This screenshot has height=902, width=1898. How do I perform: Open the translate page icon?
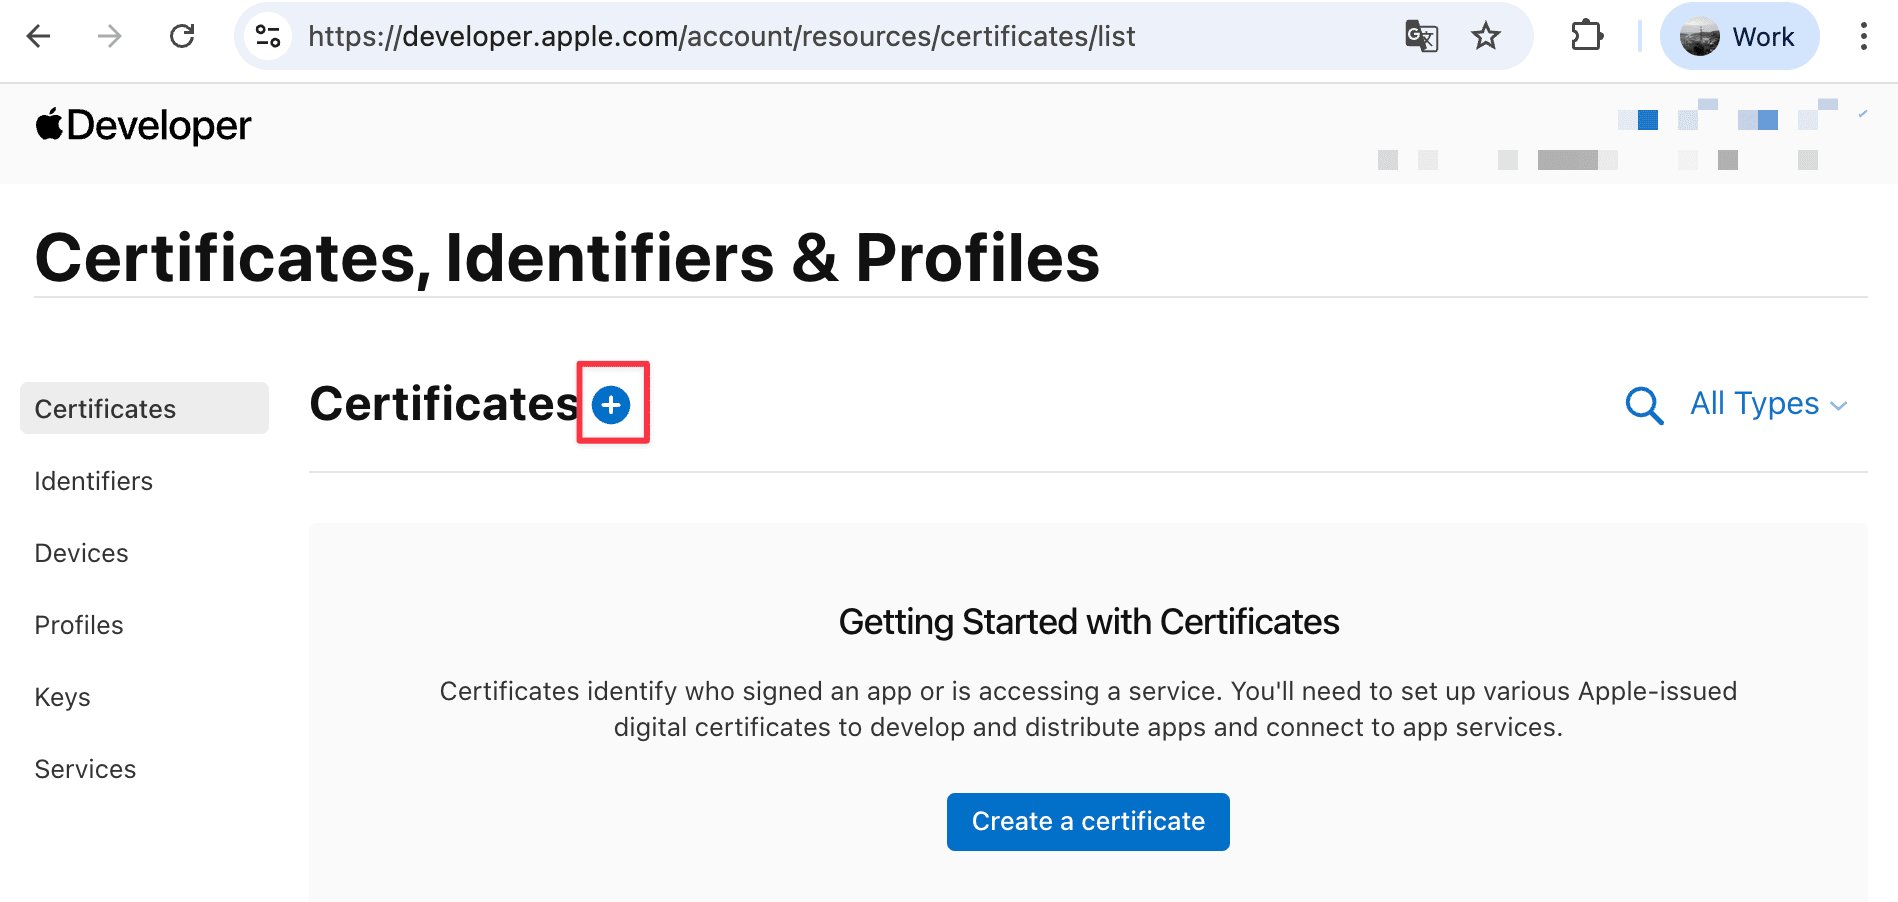[x=1421, y=37]
